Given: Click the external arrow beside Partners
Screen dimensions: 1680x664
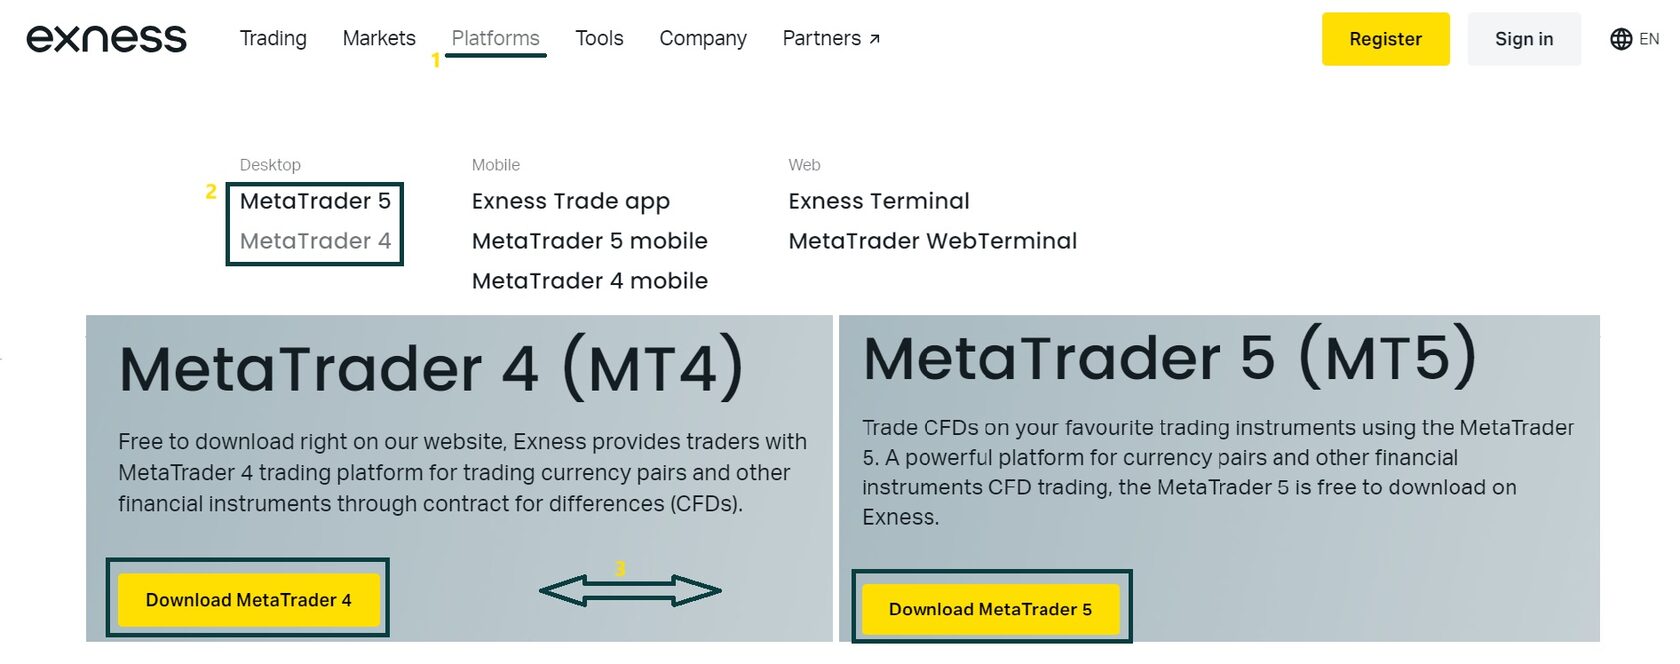Looking at the screenshot, I should pyautogui.click(x=875, y=39).
